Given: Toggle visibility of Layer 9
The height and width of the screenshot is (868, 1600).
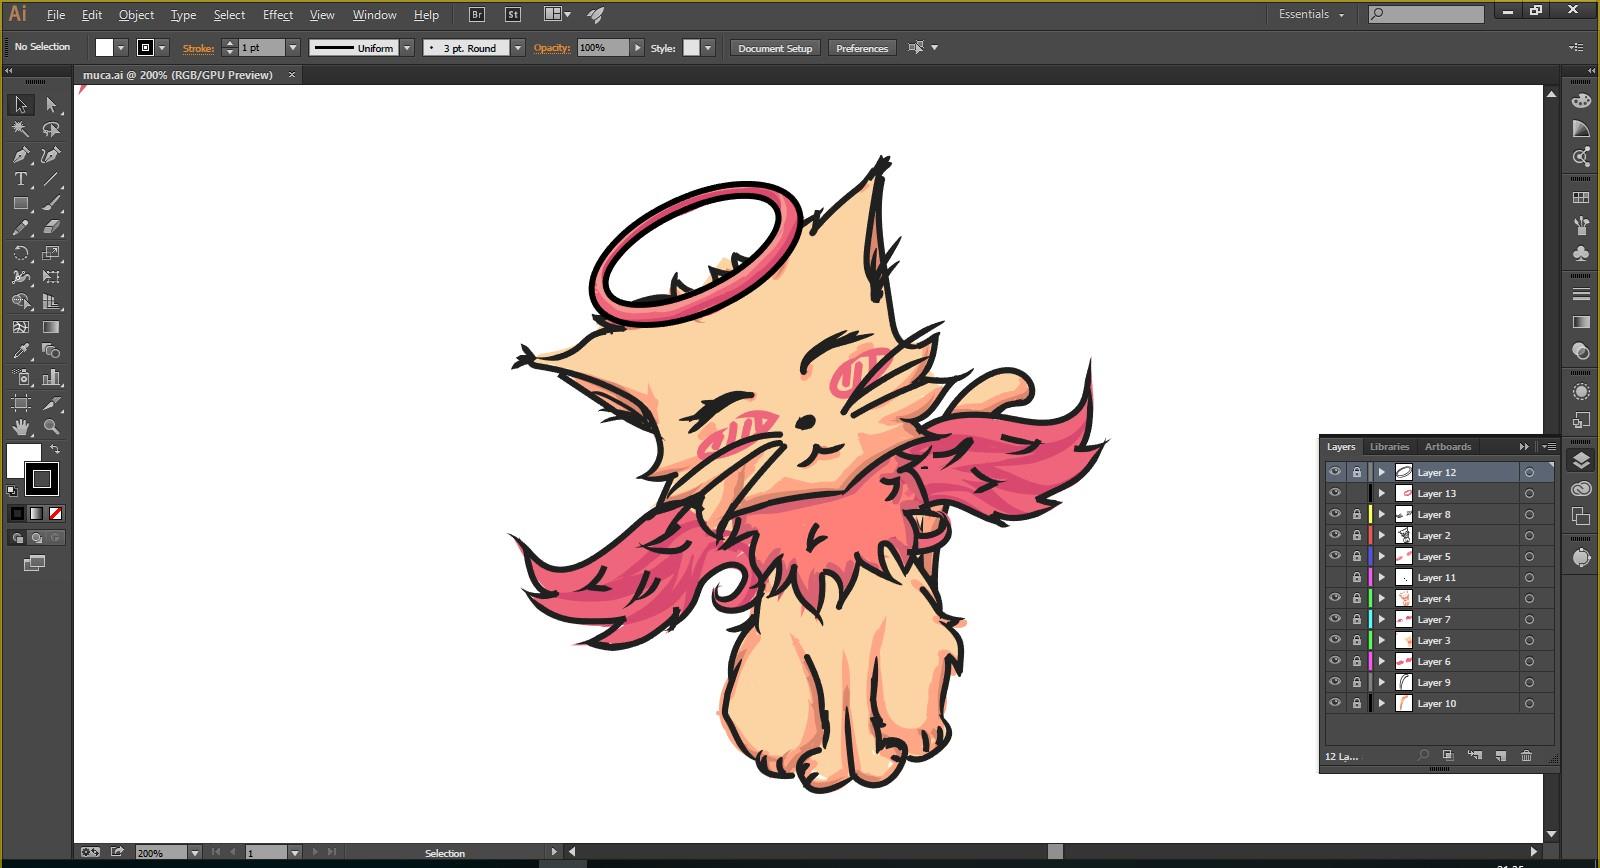Looking at the screenshot, I should (x=1335, y=682).
